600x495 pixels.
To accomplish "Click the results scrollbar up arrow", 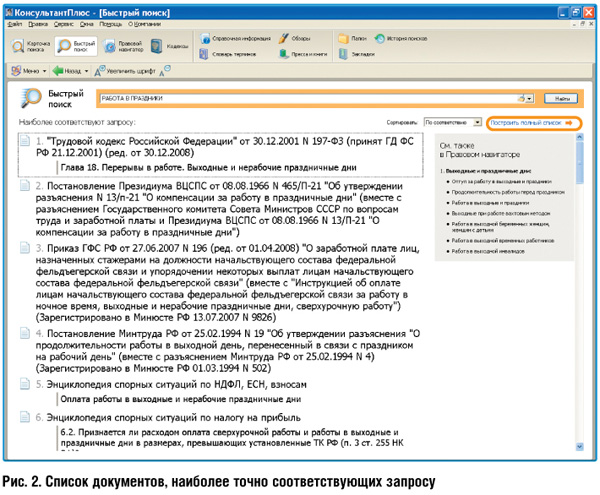I will (x=580, y=137).
